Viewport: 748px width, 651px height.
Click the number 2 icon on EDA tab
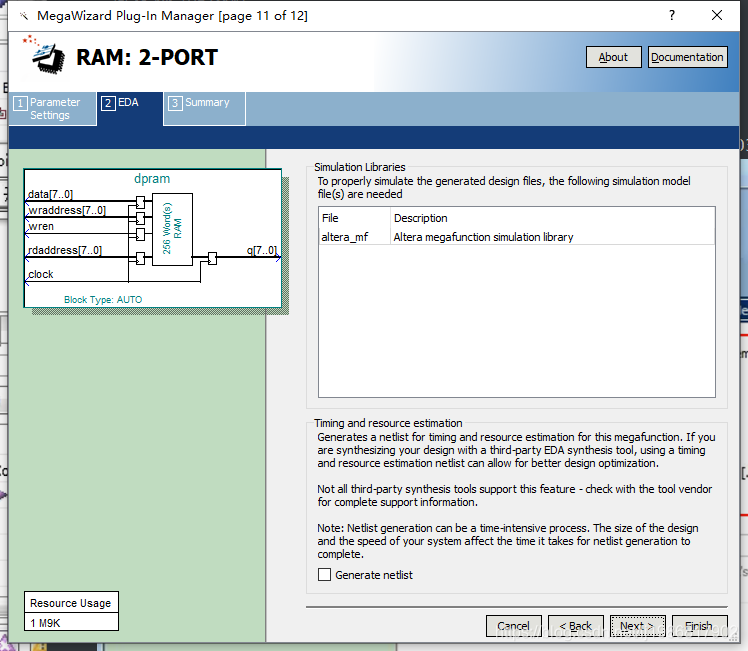(108, 103)
